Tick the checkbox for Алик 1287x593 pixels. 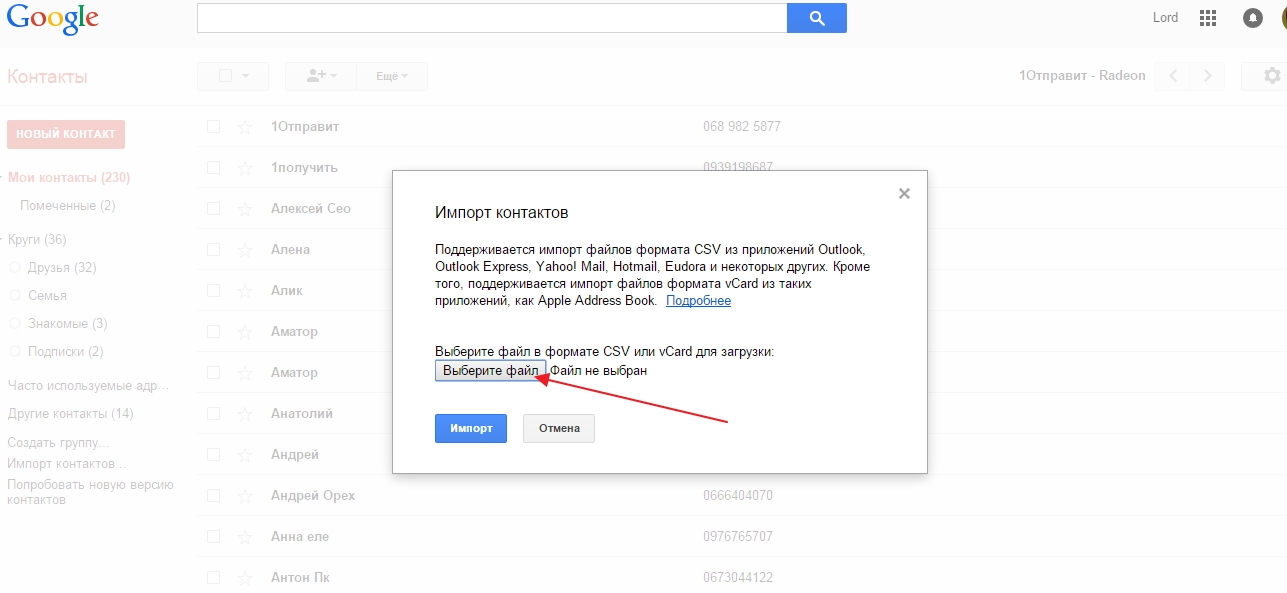(x=213, y=291)
